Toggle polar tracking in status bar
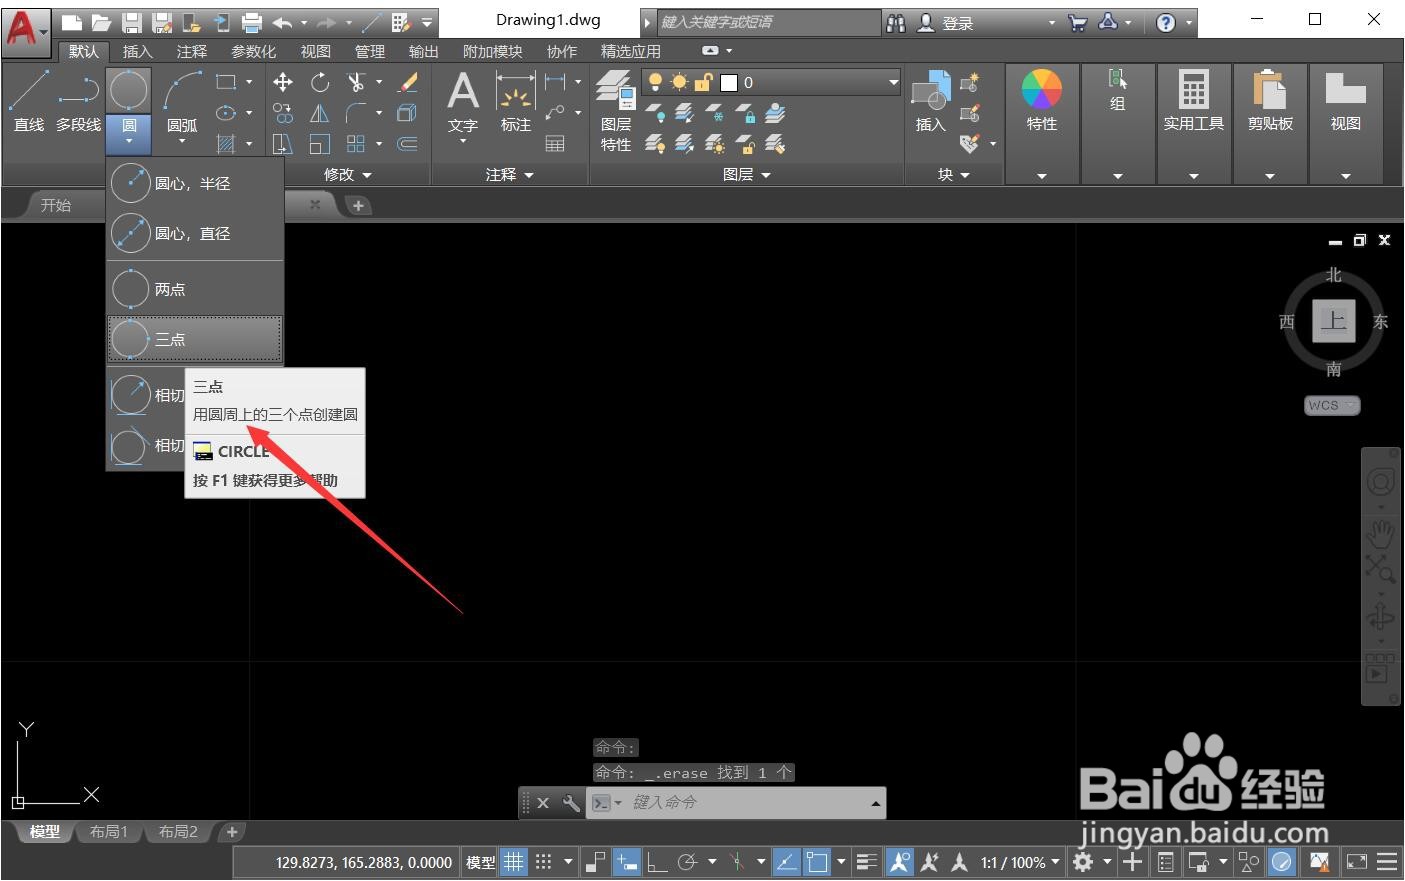Viewport: 1405px width, 881px height. click(687, 861)
